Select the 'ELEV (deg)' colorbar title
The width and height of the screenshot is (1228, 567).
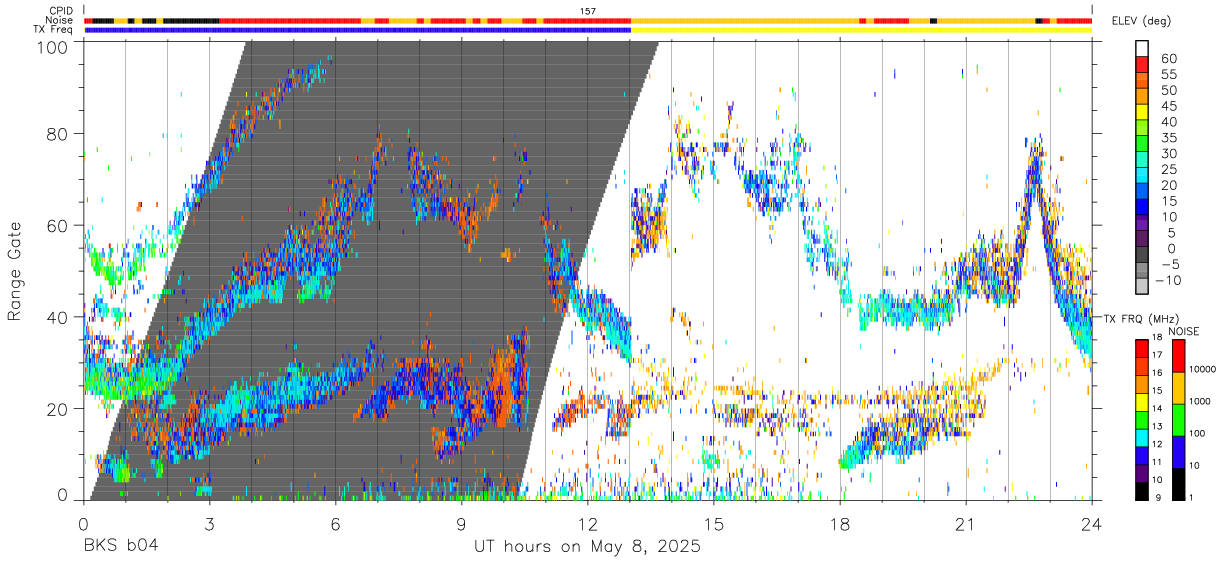coord(1141,21)
